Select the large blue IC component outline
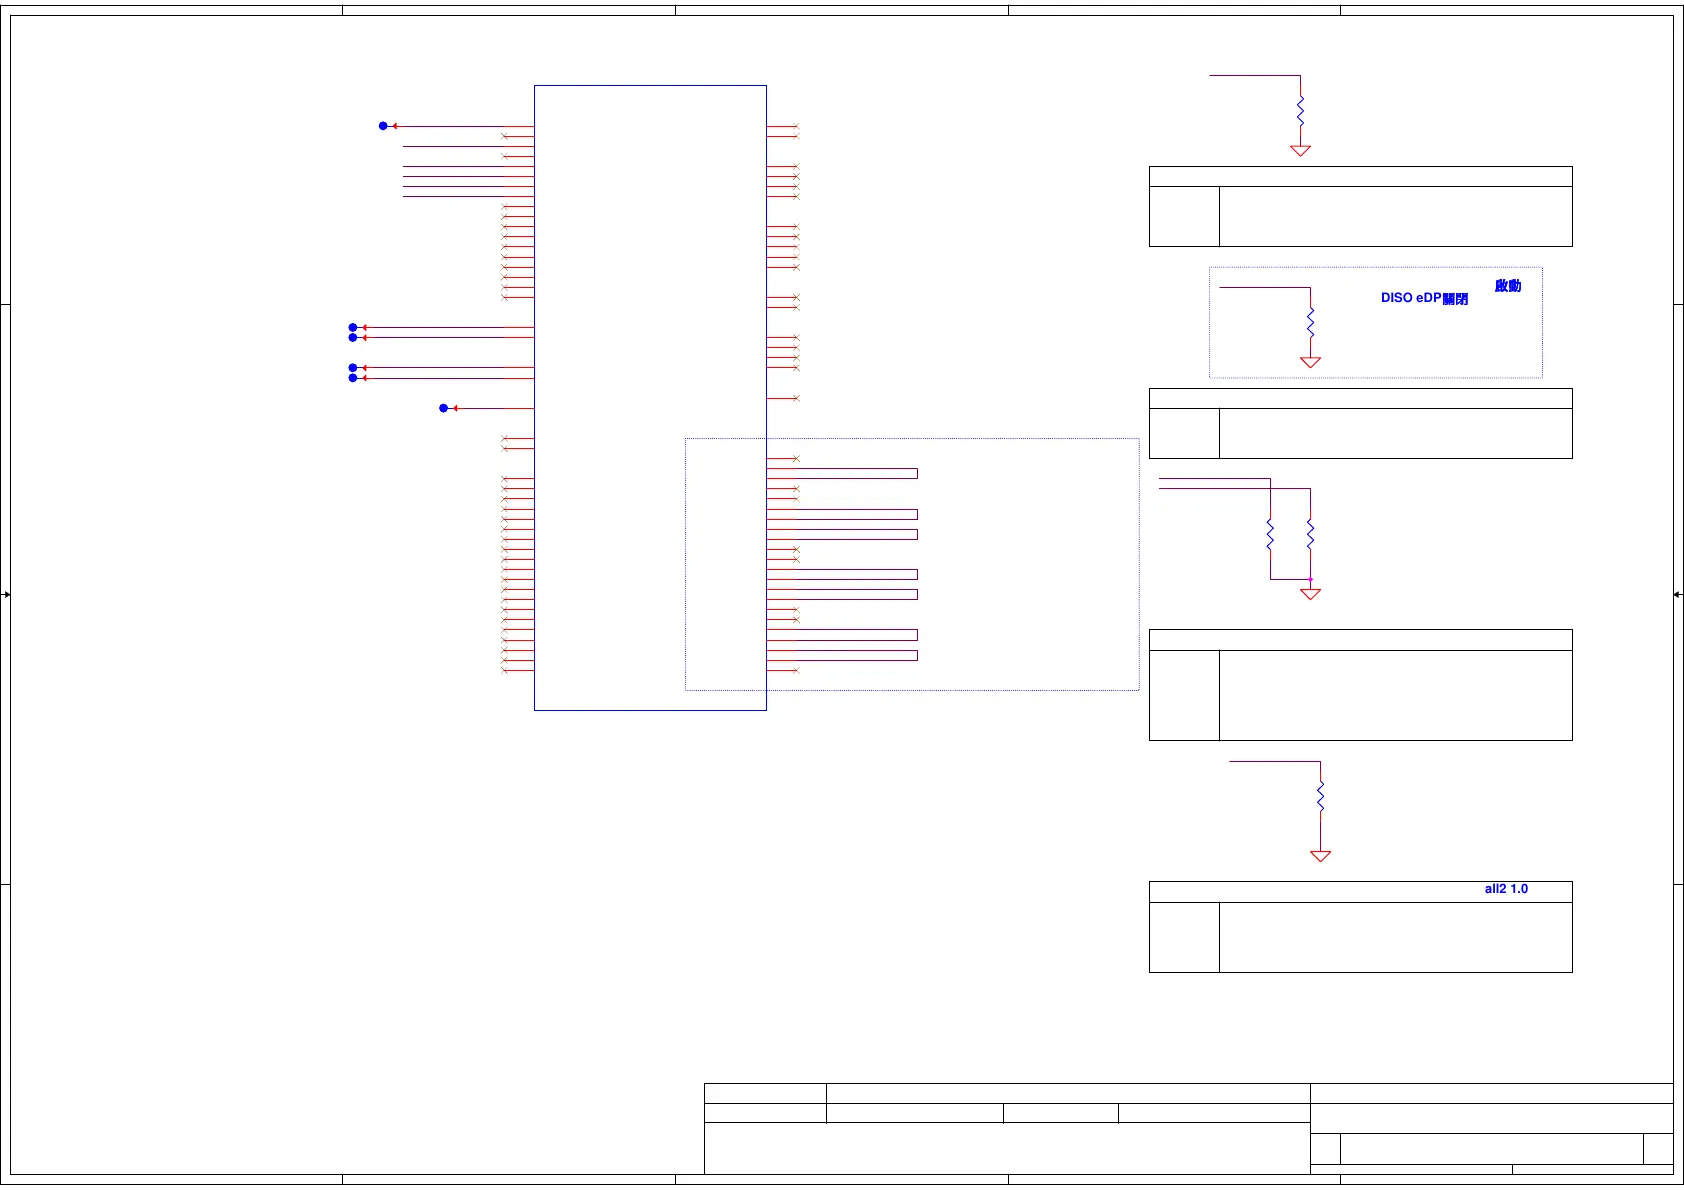This screenshot has height=1190, width=1684. pyautogui.click(x=650, y=398)
